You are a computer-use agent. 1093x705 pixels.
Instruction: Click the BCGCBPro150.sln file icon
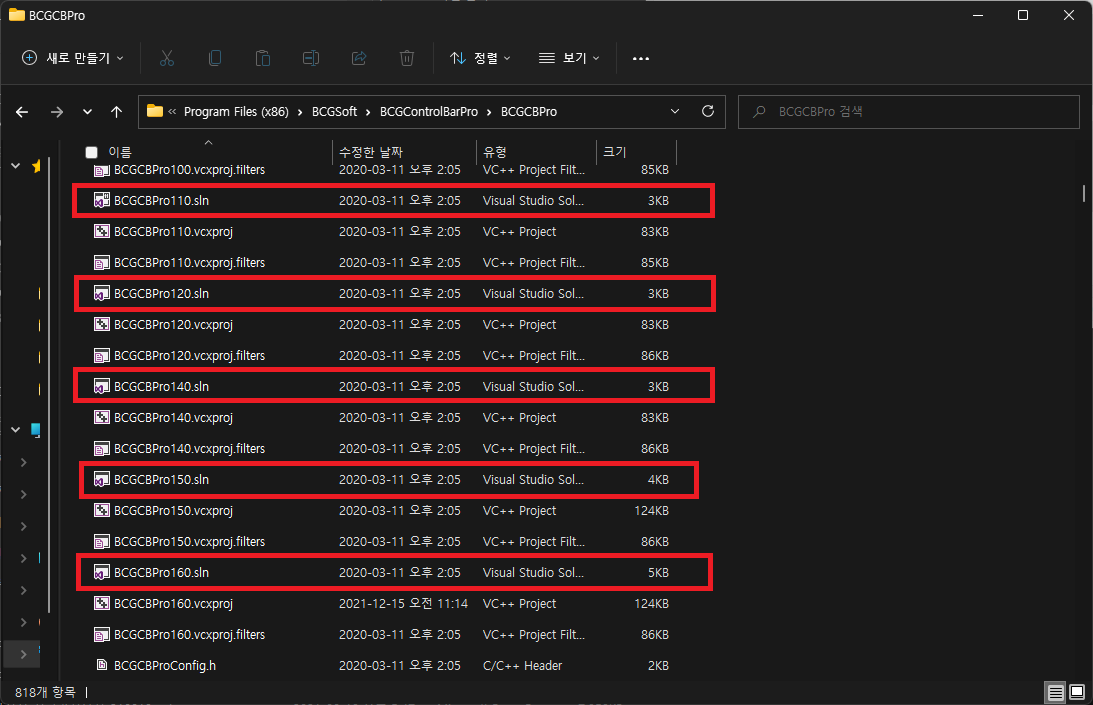102,480
